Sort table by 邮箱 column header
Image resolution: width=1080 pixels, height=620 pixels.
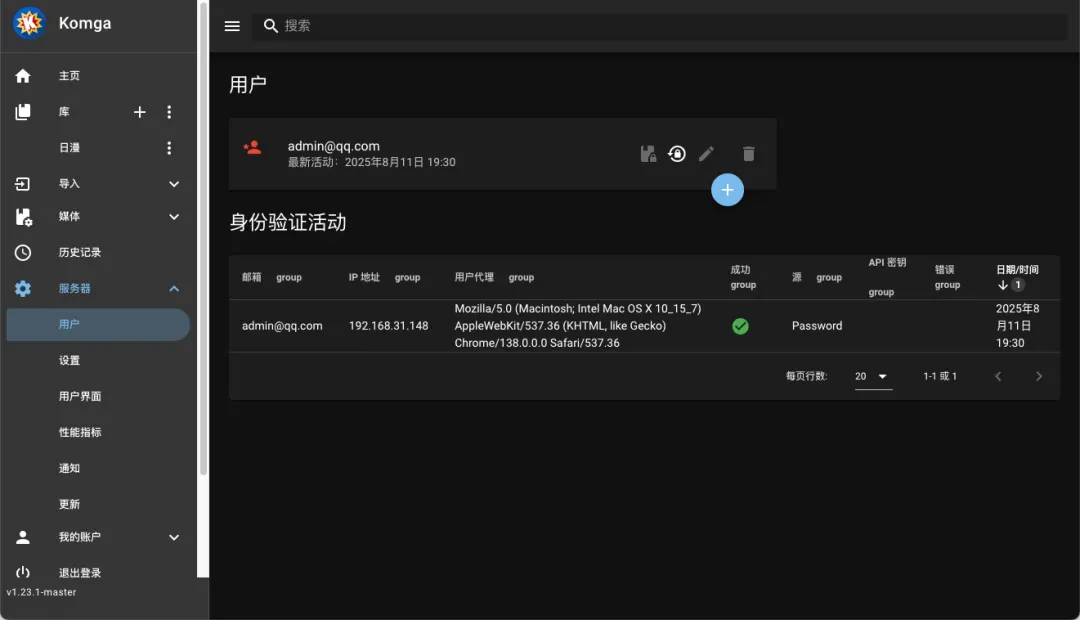[x=251, y=277]
